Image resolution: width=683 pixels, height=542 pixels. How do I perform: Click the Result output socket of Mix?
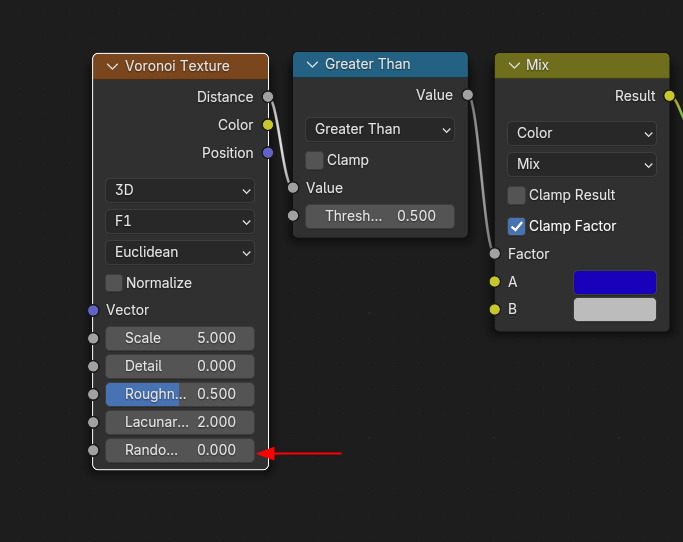669,96
